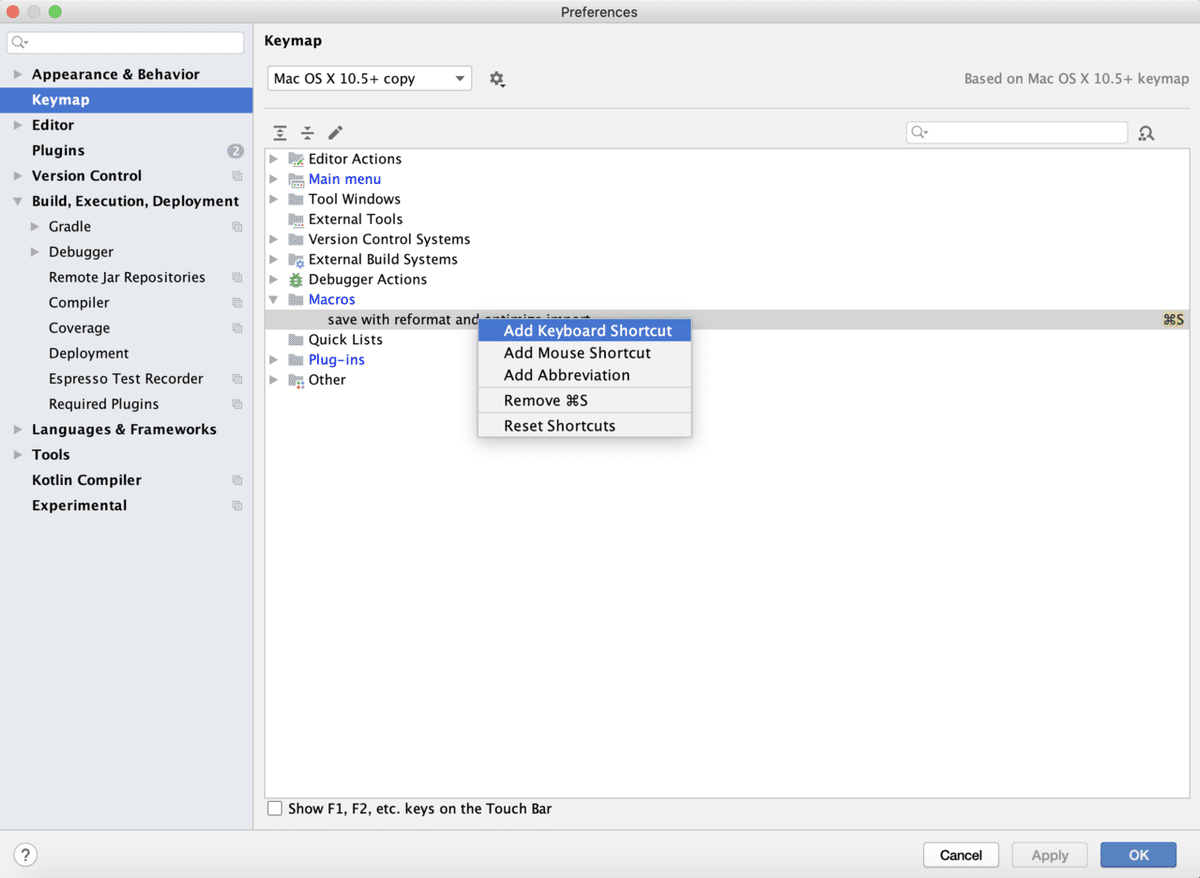Viewport: 1200px width, 878px height.
Task: Click the OK button
Action: click(x=1139, y=855)
